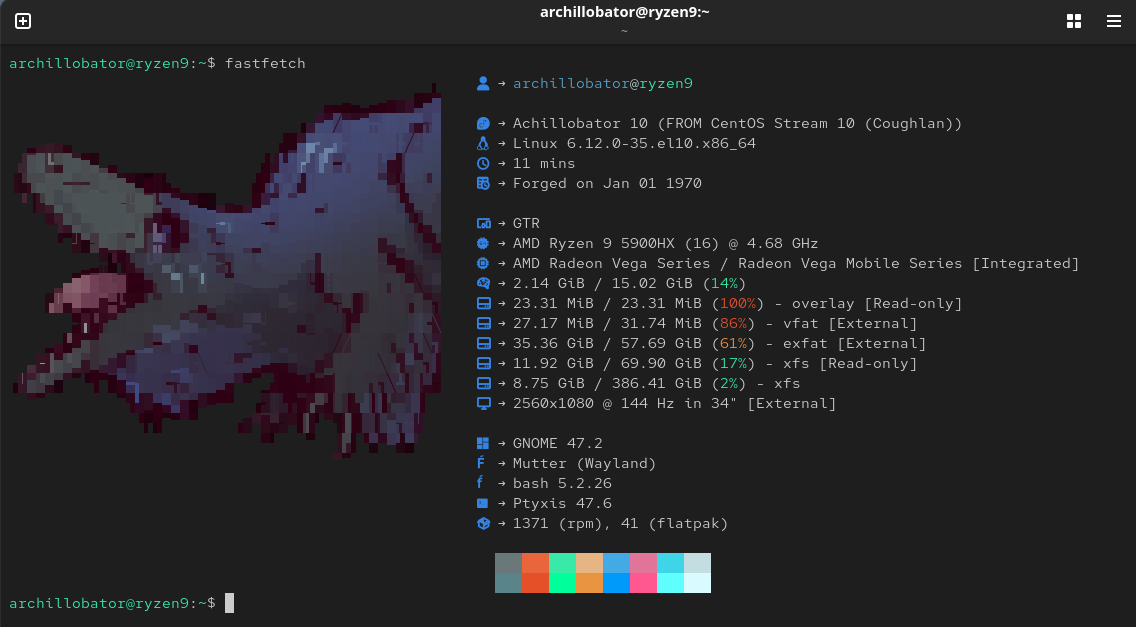Screen dimensions: 1136x627
Task: Click the calendar icon beside Forged on
Action: [x=483, y=183]
